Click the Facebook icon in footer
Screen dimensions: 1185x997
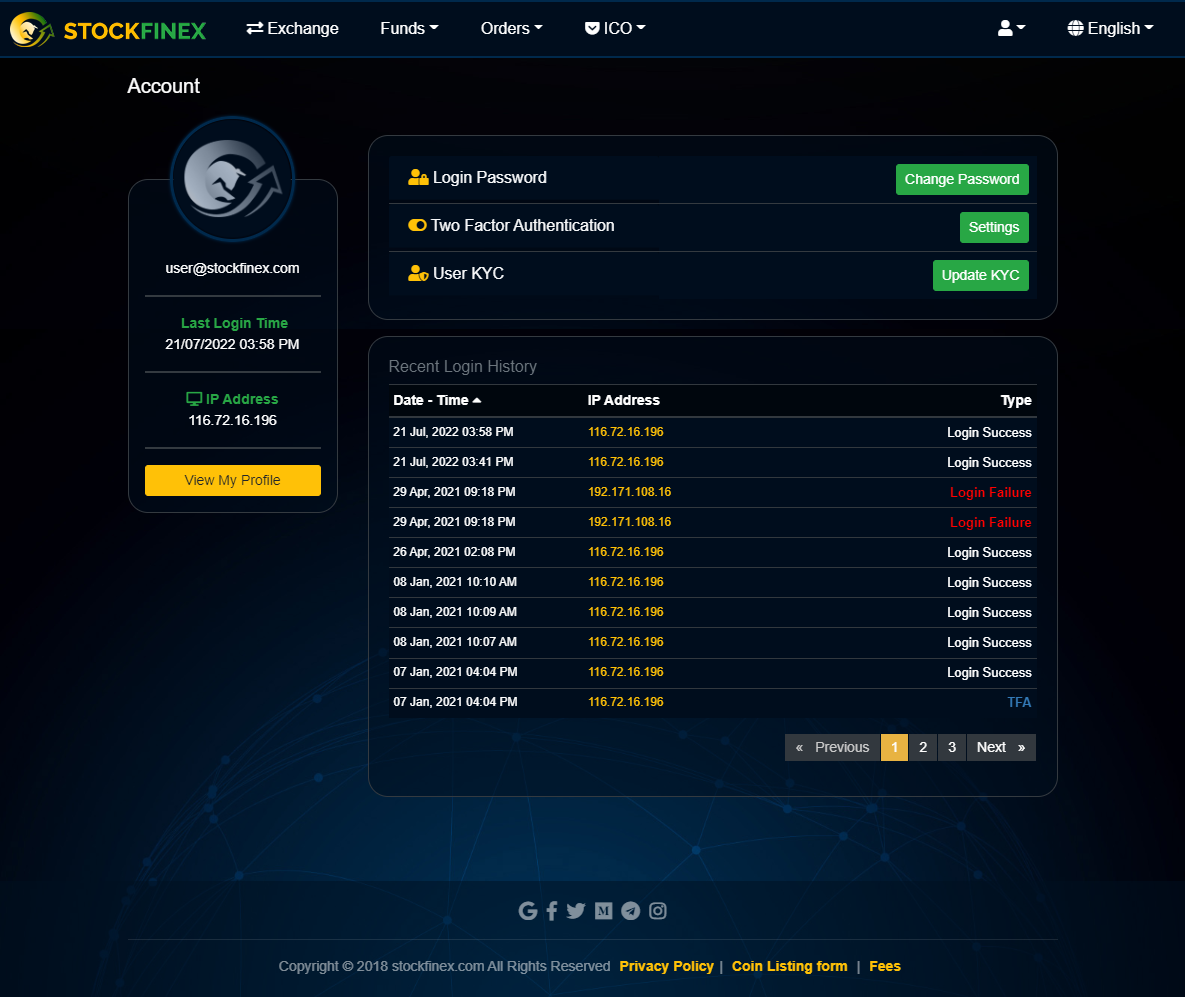click(x=552, y=911)
